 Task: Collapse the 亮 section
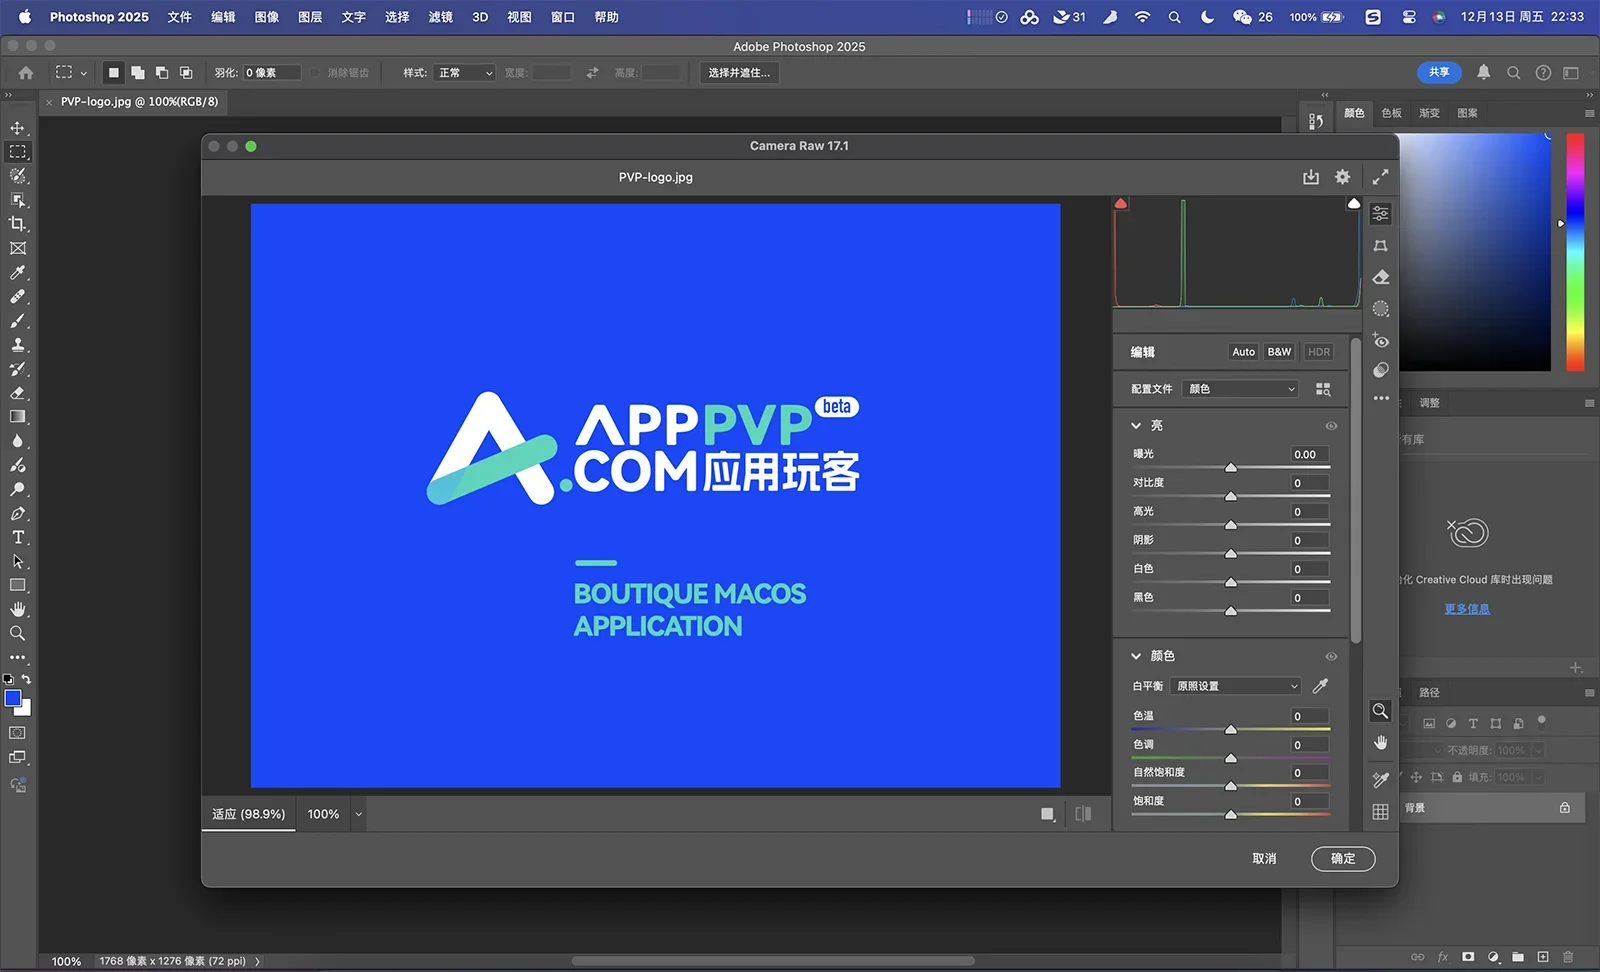point(1136,426)
